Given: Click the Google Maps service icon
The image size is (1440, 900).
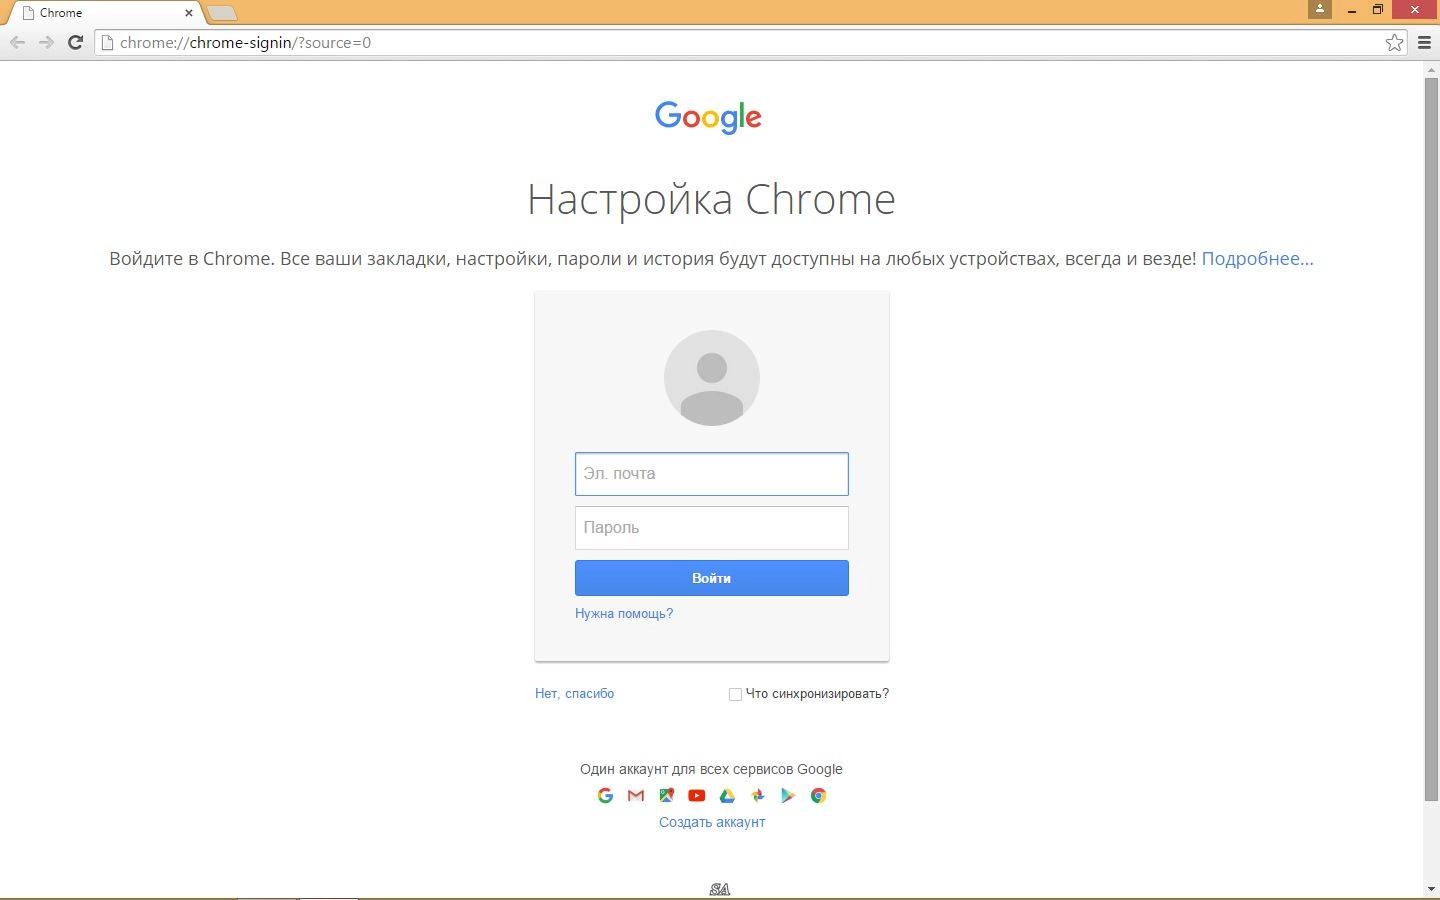Looking at the screenshot, I should pos(666,796).
